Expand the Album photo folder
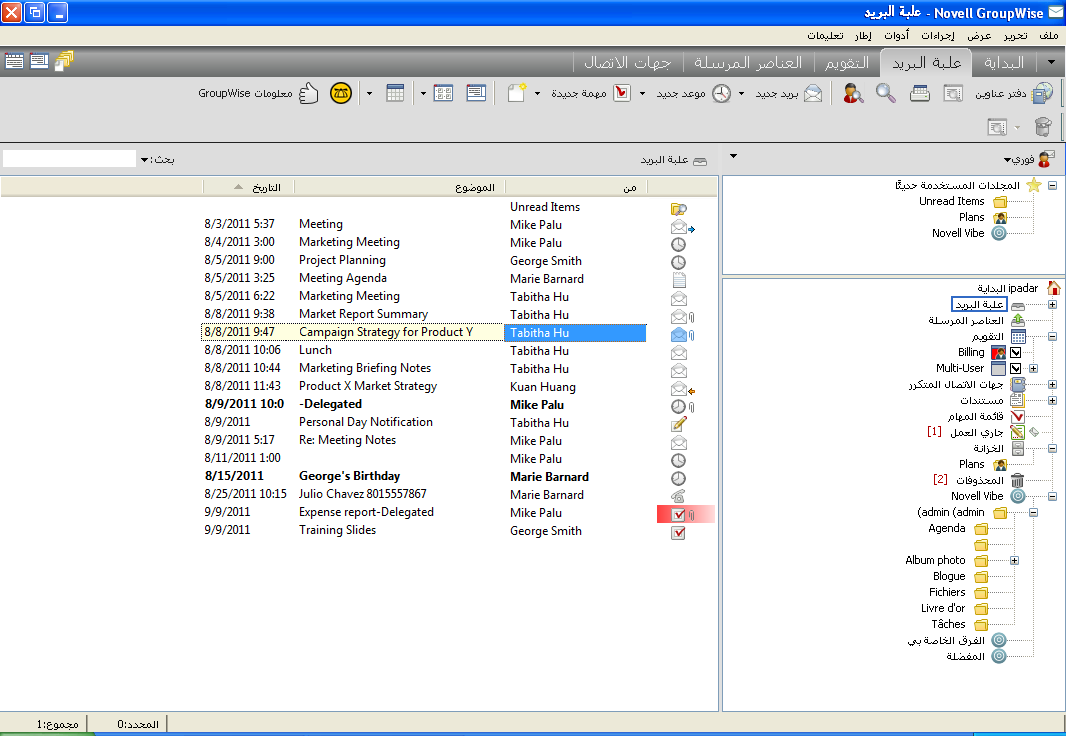The image size is (1066, 736). [x=1014, y=561]
